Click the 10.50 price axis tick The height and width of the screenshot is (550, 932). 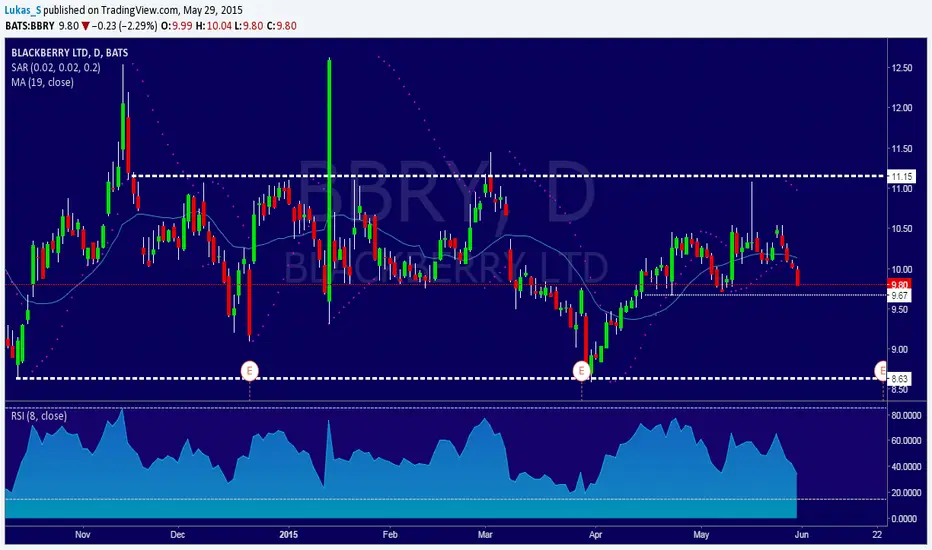pos(902,228)
